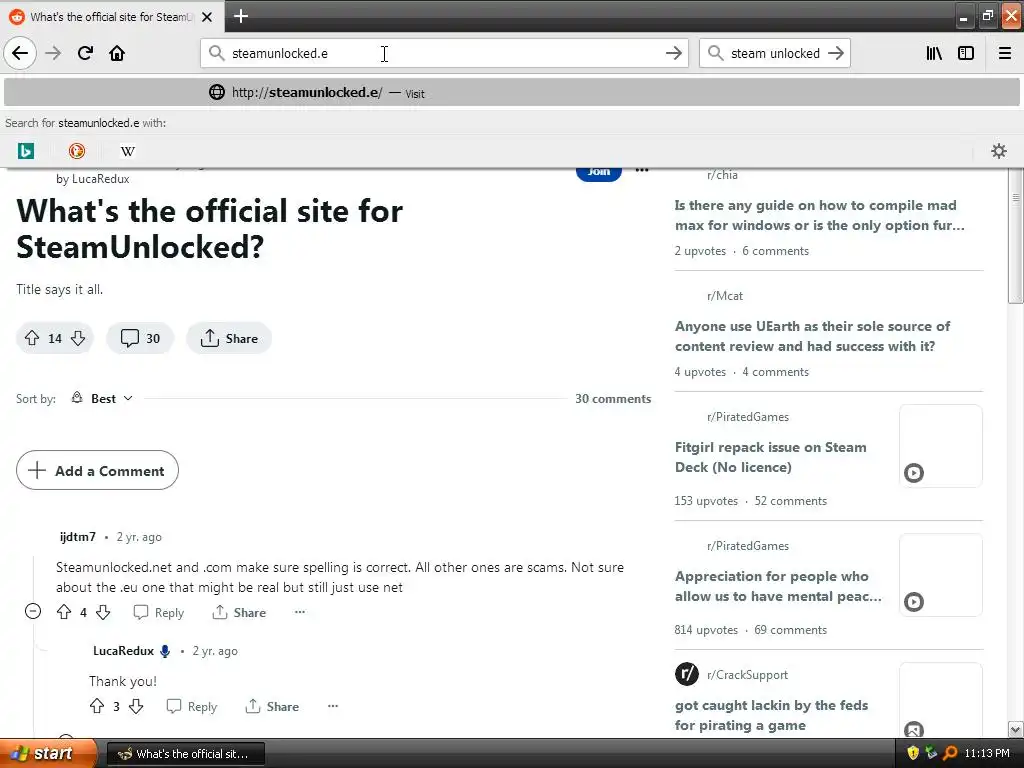Submit the search box query arrow
The width and height of the screenshot is (1024, 768).
point(836,53)
